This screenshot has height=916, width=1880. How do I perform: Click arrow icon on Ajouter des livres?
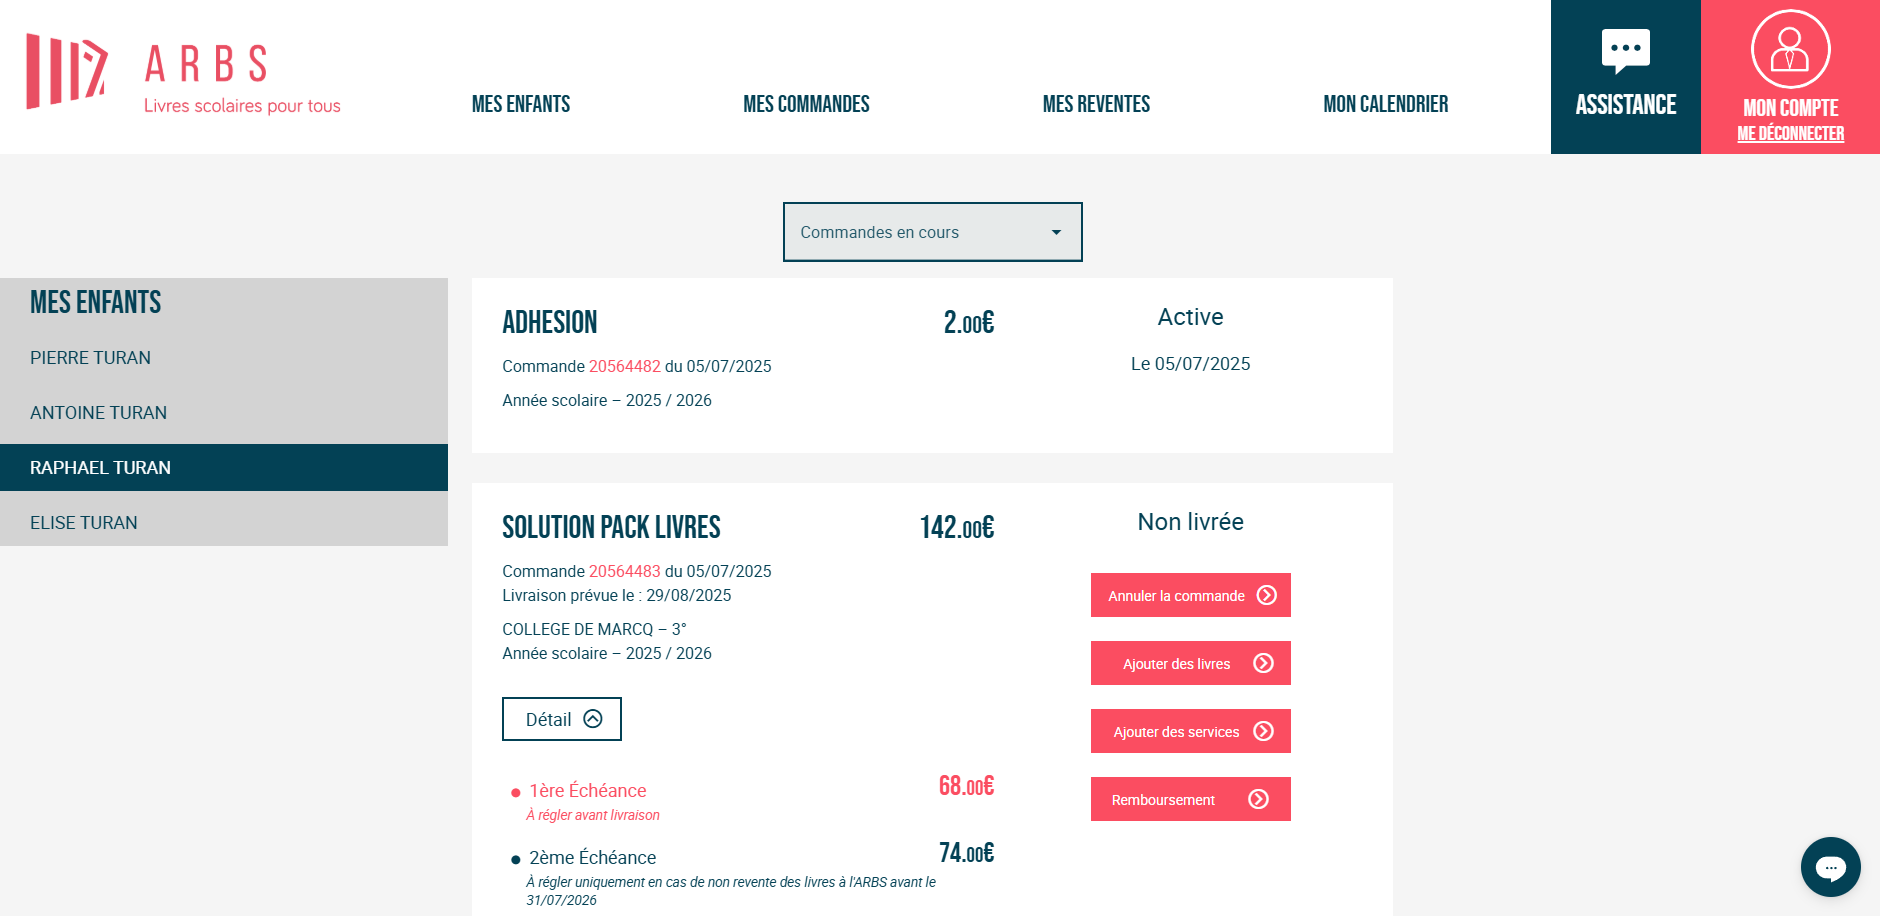pyautogui.click(x=1264, y=663)
